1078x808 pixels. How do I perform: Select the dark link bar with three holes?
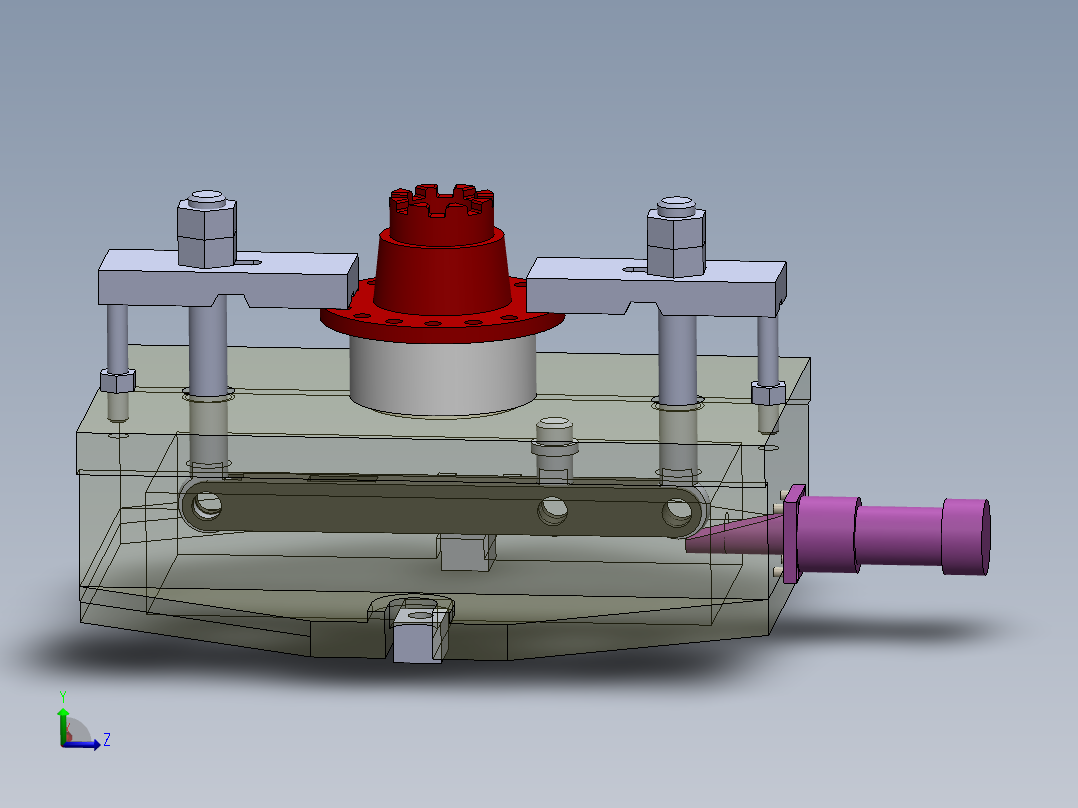(x=443, y=509)
